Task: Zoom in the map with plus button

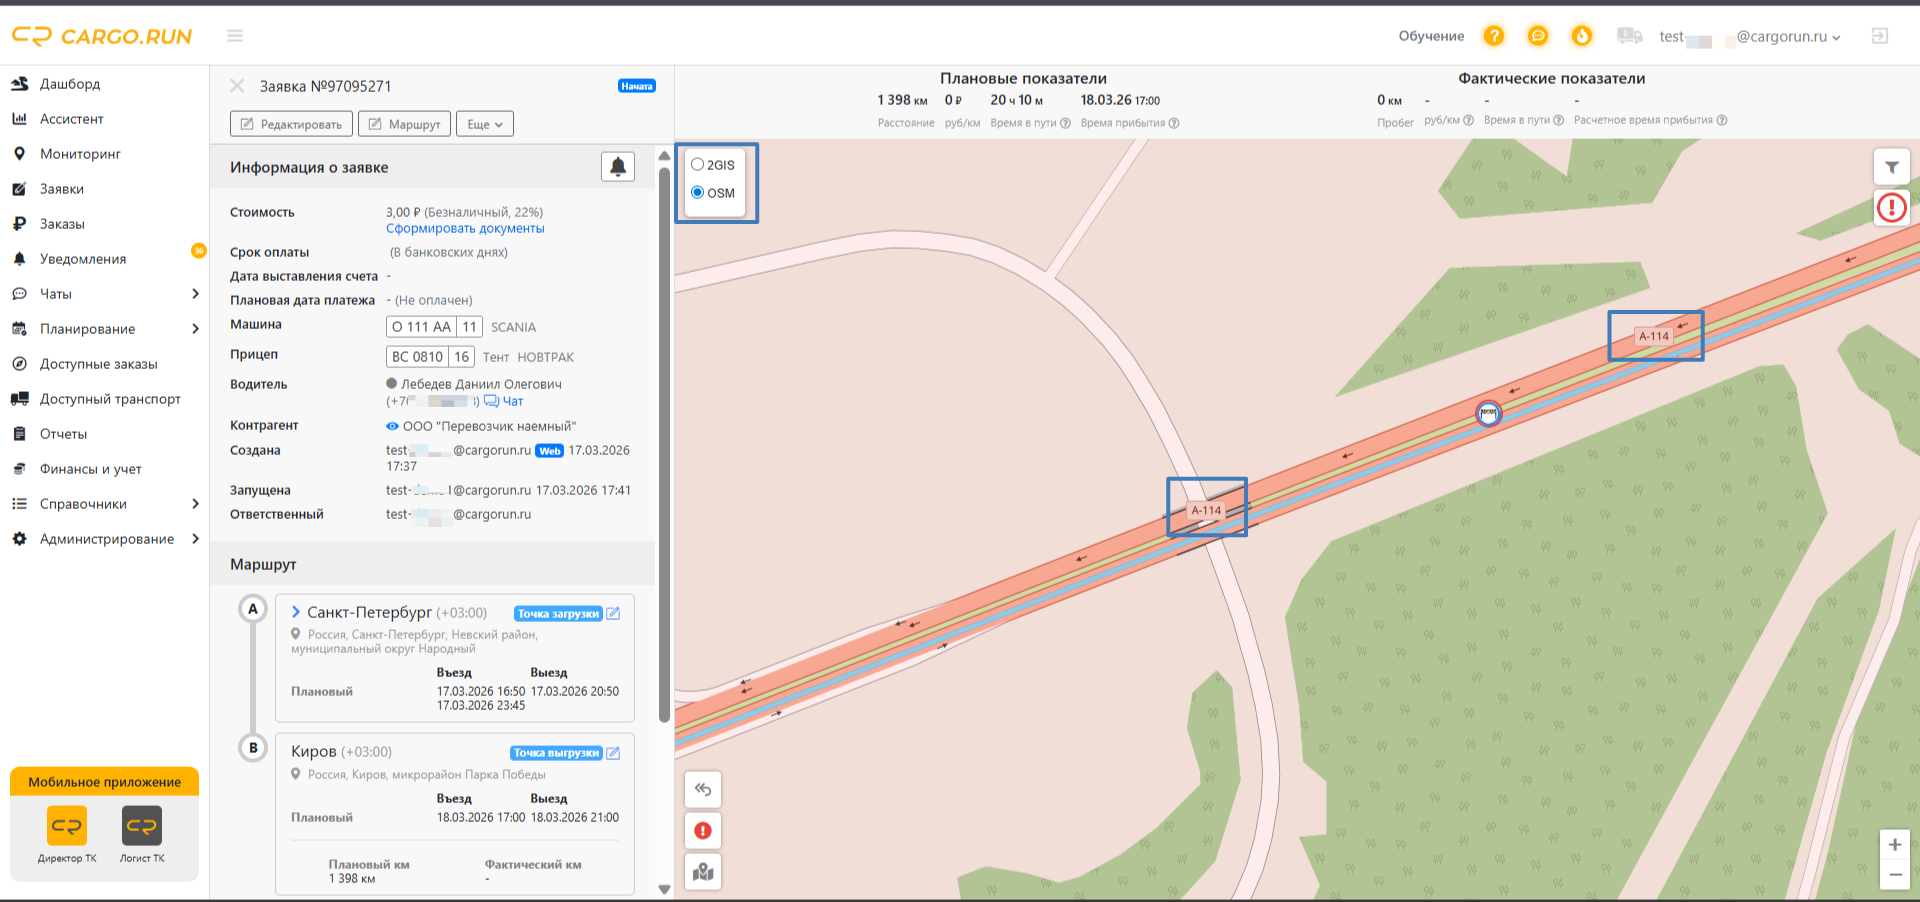Action: coord(1895,845)
